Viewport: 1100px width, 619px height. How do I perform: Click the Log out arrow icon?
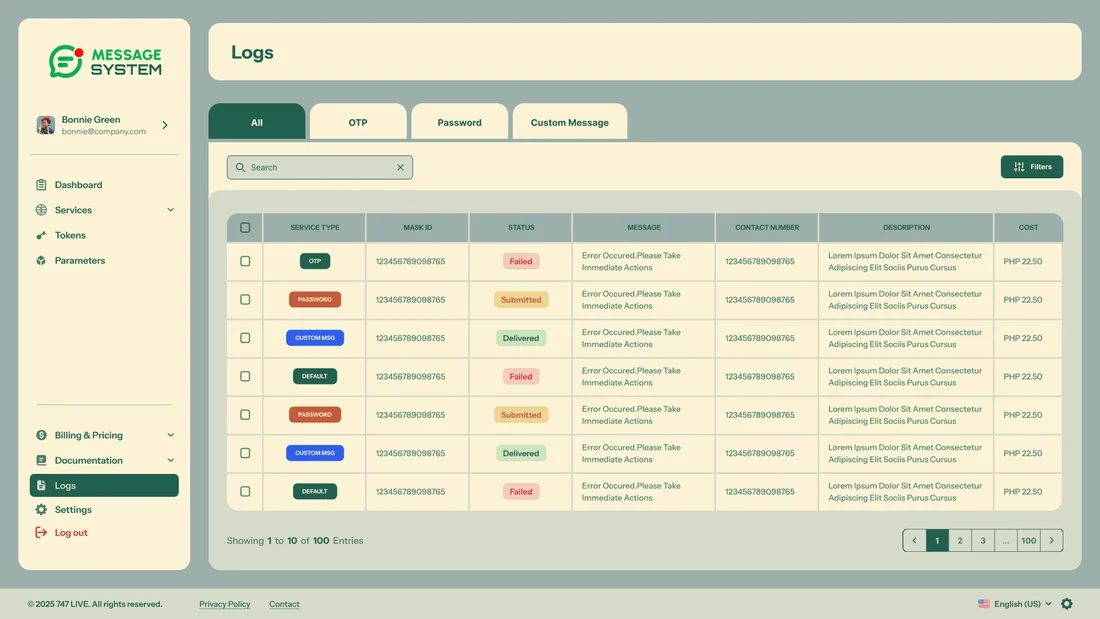pos(41,533)
